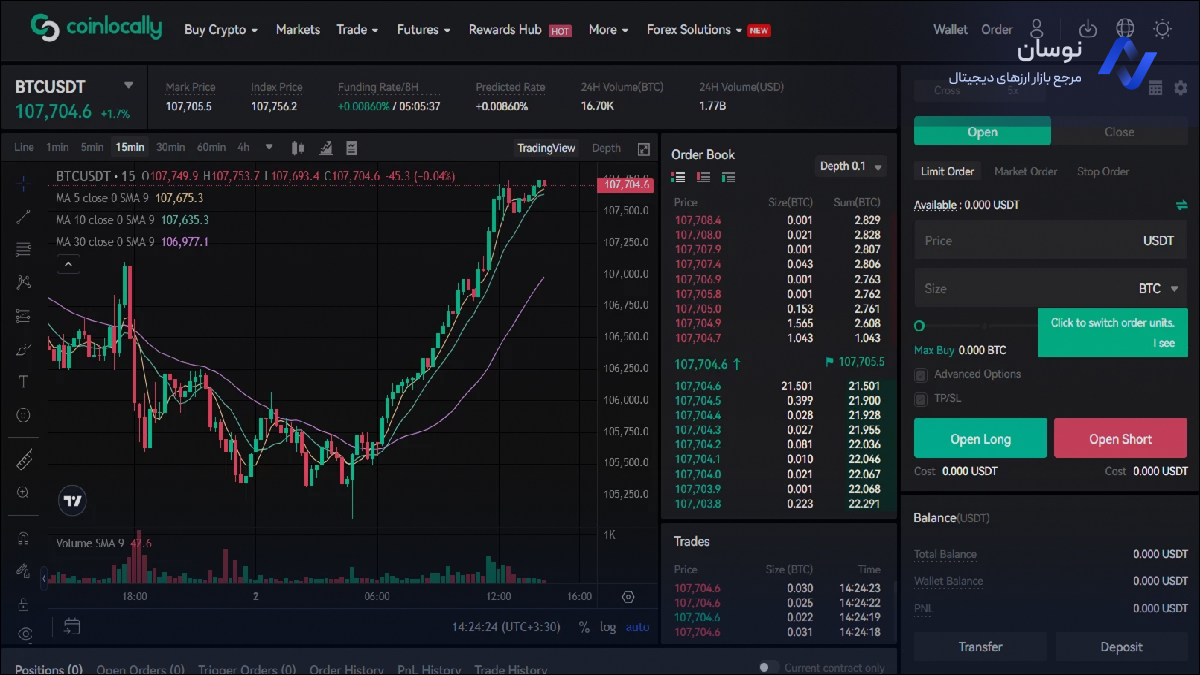Select the 30min timeframe
Image resolution: width=1200 pixels, height=675 pixels.
coord(170,147)
